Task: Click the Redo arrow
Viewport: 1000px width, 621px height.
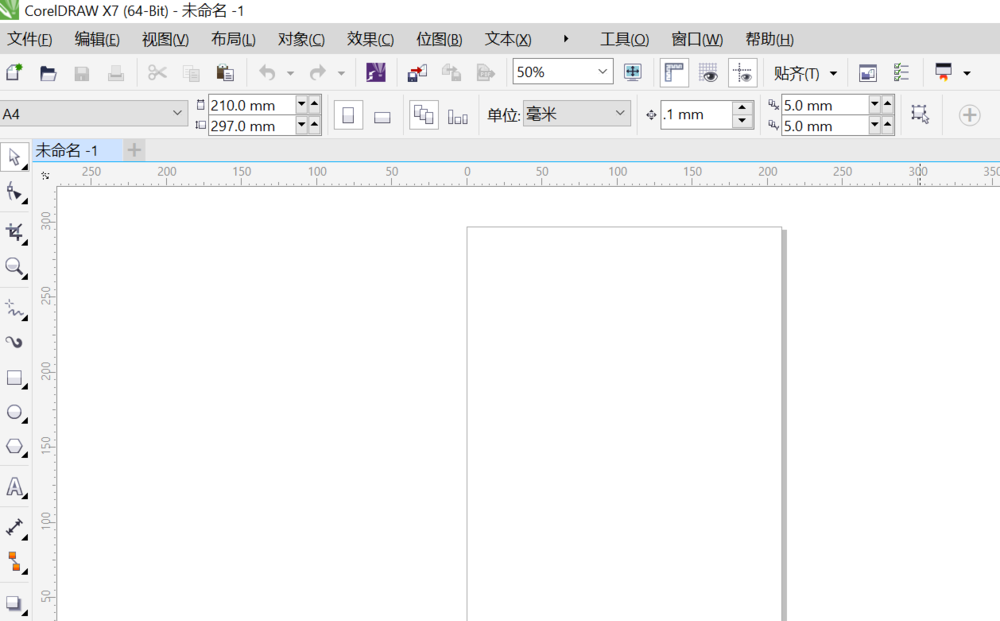Action: click(x=318, y=73)
